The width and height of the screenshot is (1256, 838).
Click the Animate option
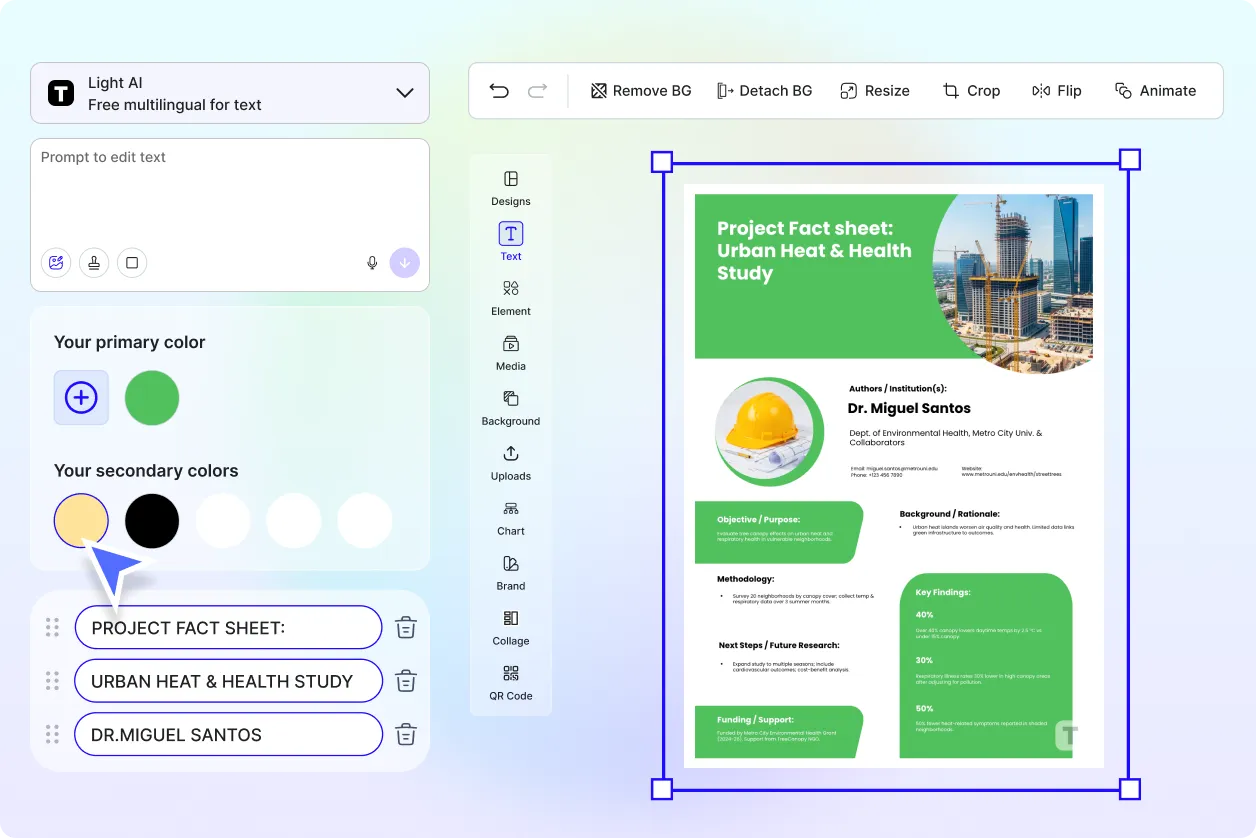click(1156, 91)
